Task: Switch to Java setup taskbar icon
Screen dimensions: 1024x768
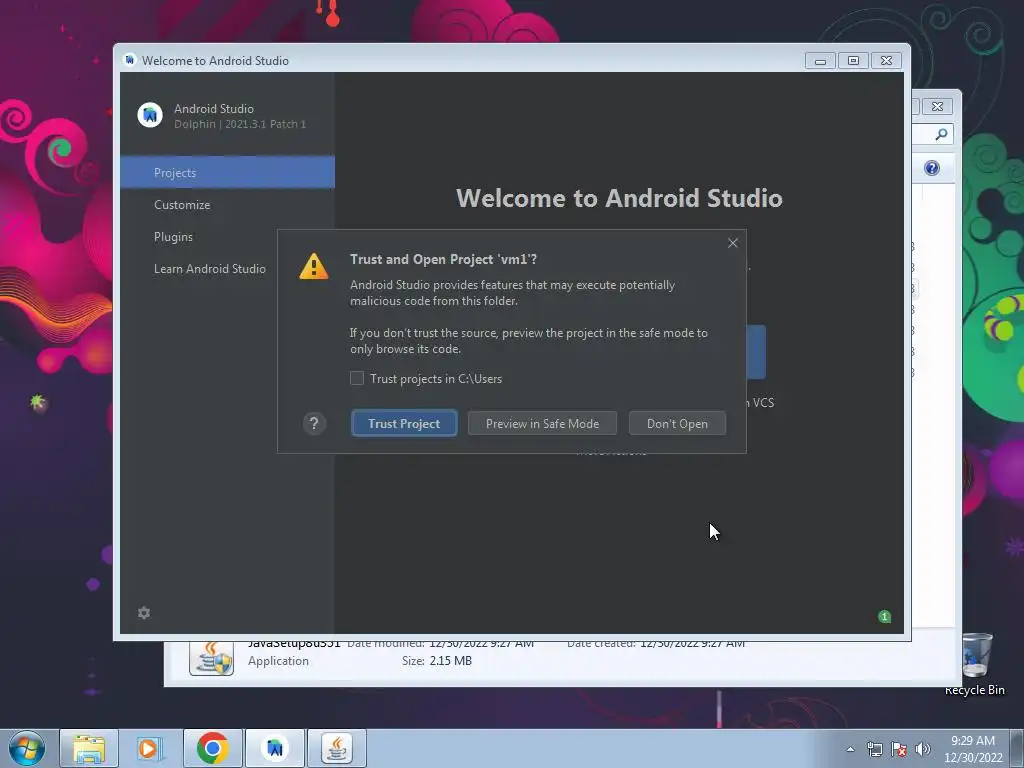Action: click(337, 748)
